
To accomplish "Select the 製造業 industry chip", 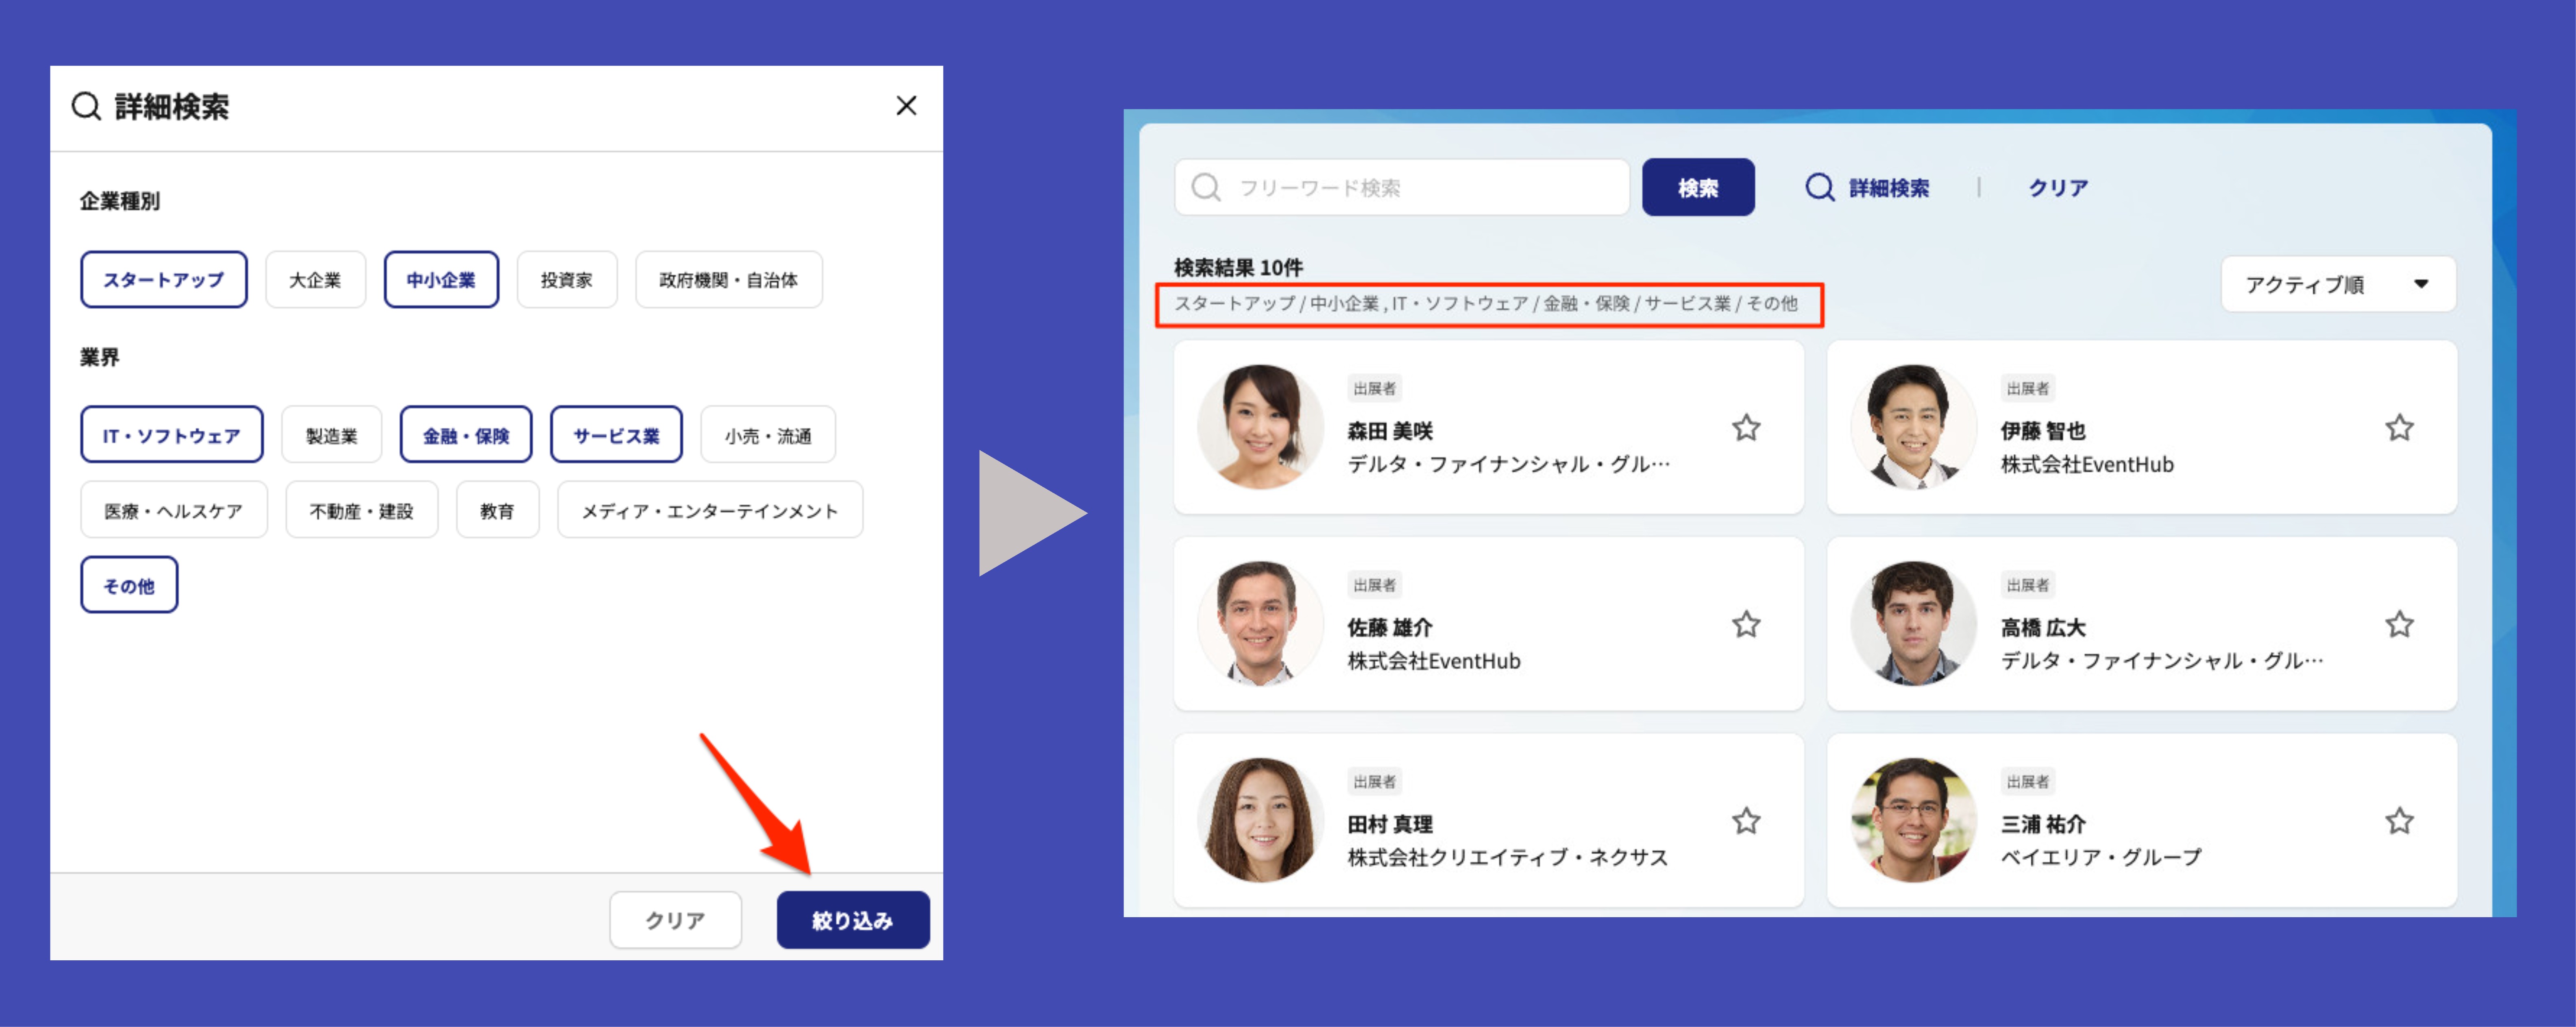I will (332, 435).
